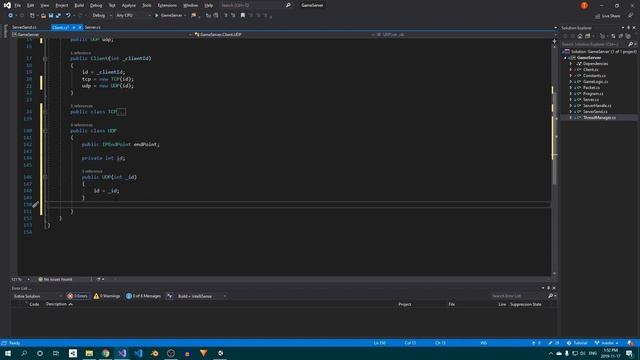Viewport: 640px width, 360px height.
Task: Click the Search Error List field
Action: pos(518,296)
